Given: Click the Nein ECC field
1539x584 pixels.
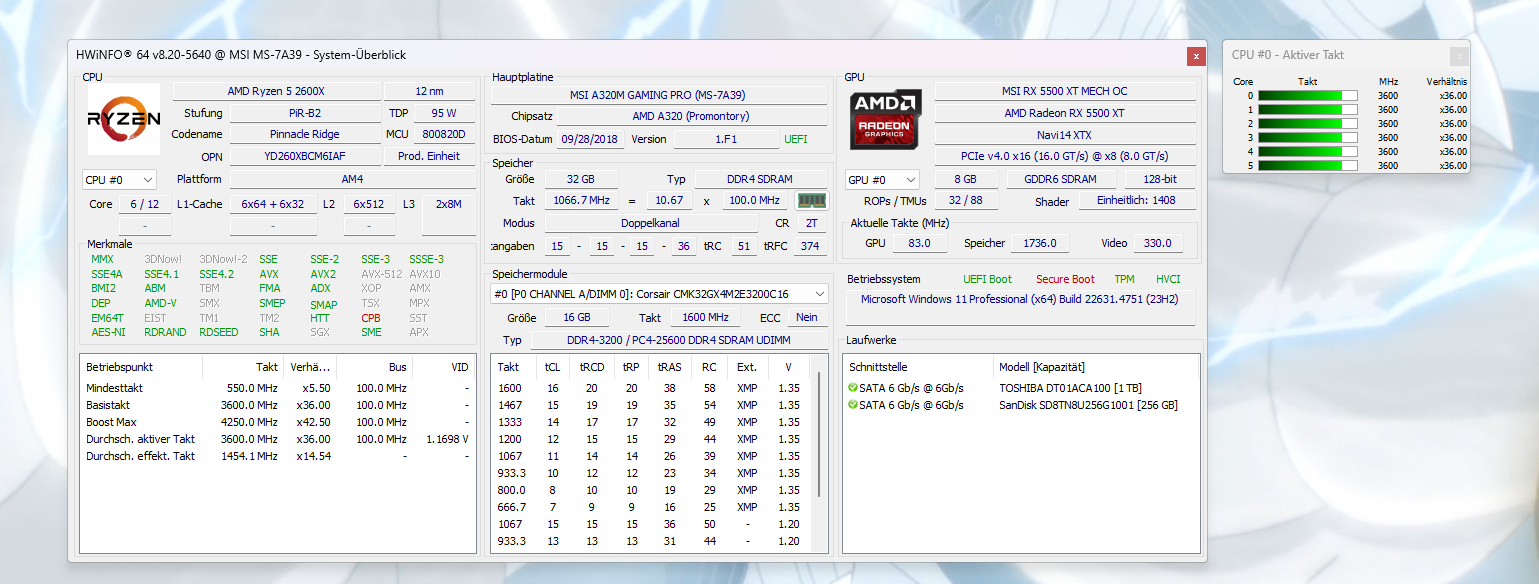Looking at the screenshot, I should [x=806, y=317].
